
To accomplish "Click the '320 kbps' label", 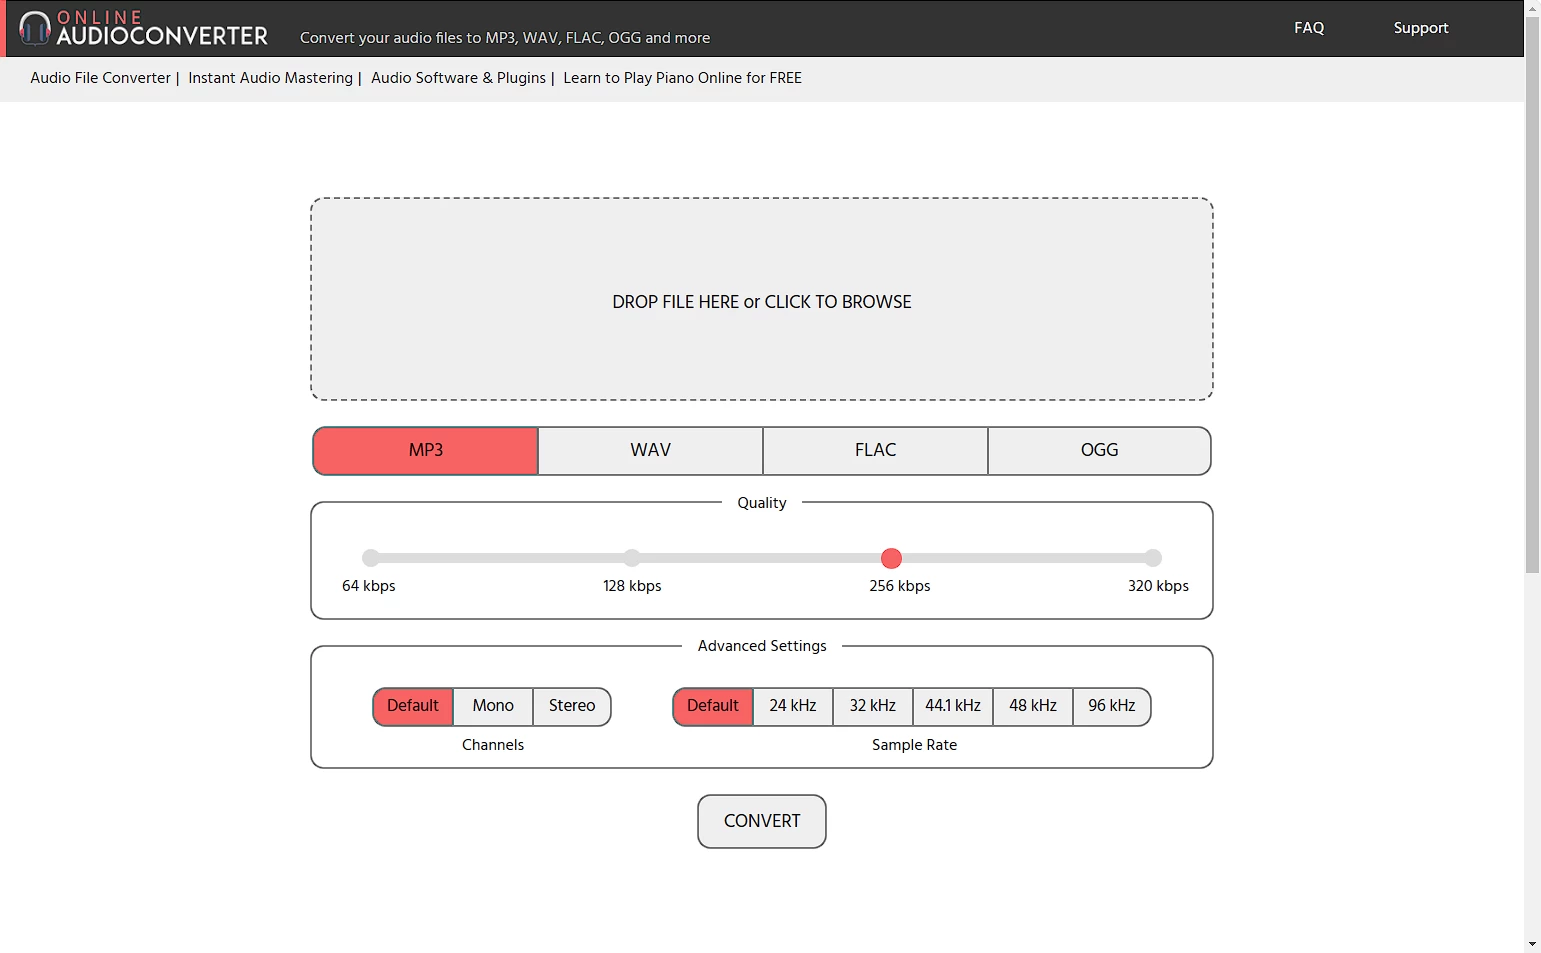I will coord(1158,586).
